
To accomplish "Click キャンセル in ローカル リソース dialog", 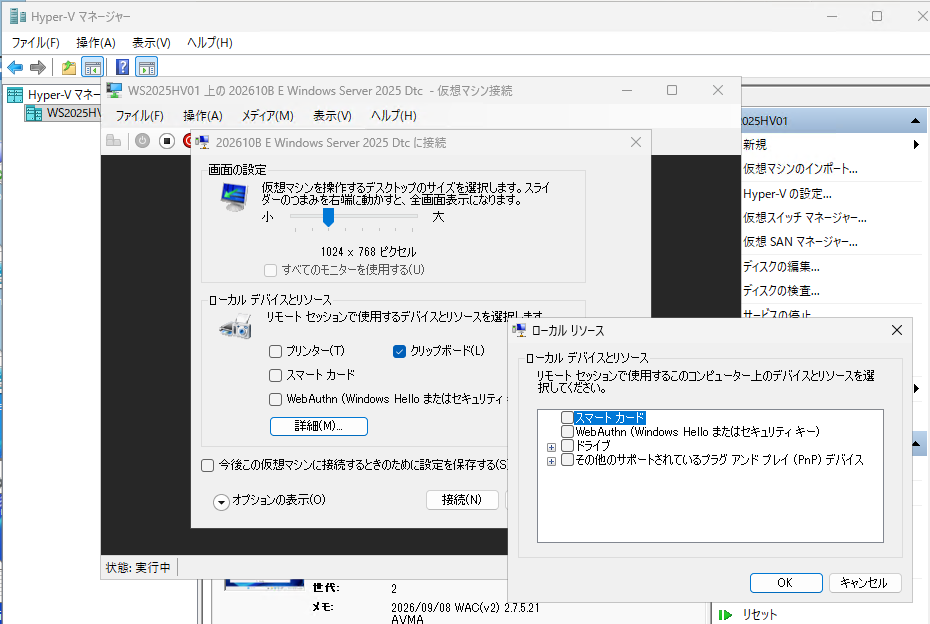I will click(865, 582).
